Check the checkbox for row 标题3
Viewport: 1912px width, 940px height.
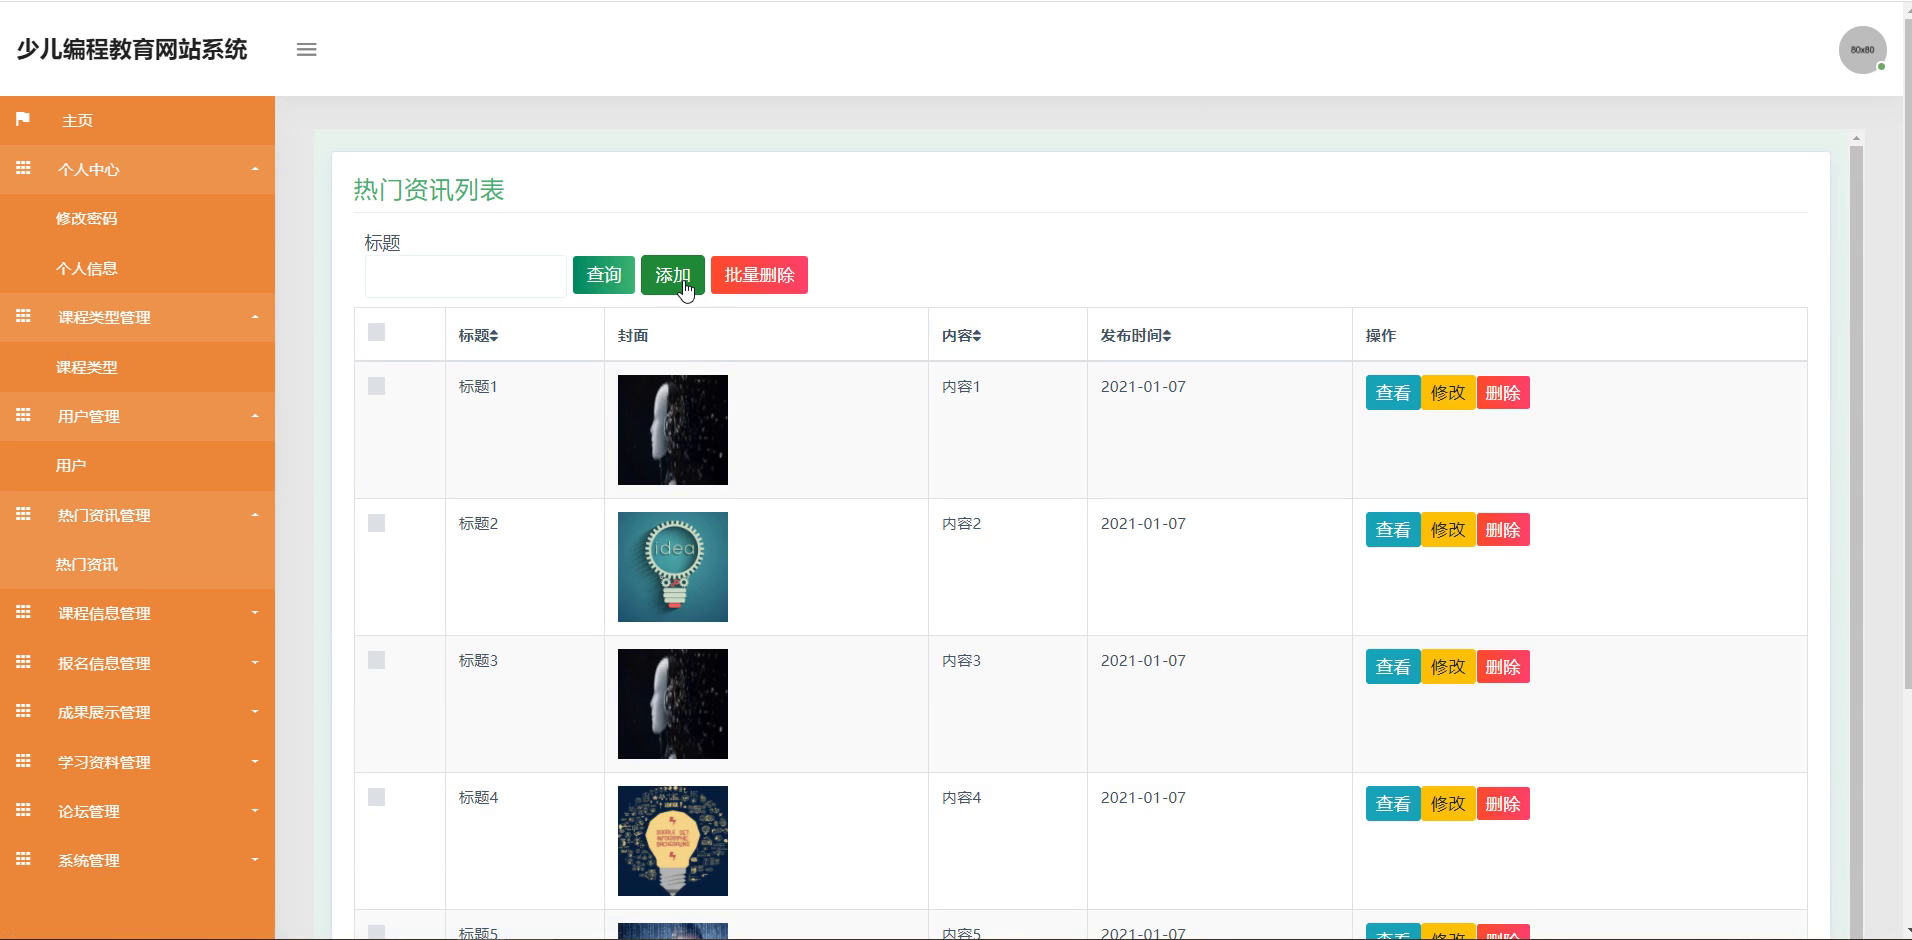point(376,660)
